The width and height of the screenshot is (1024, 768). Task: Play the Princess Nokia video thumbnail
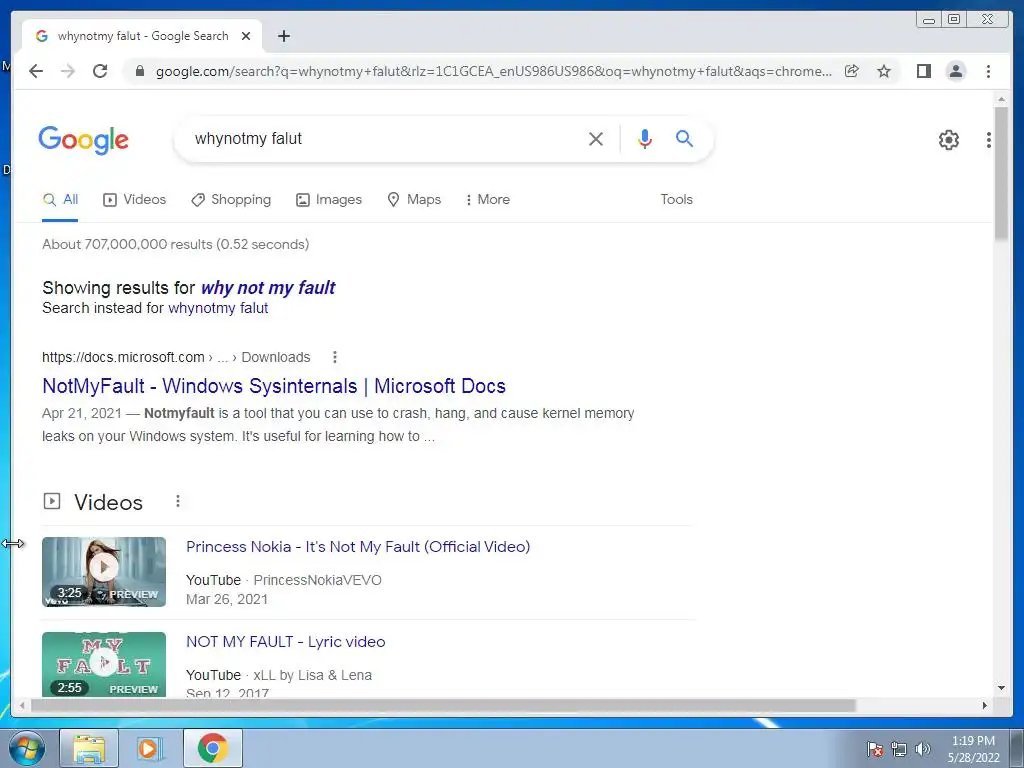[x=104, y=572]
